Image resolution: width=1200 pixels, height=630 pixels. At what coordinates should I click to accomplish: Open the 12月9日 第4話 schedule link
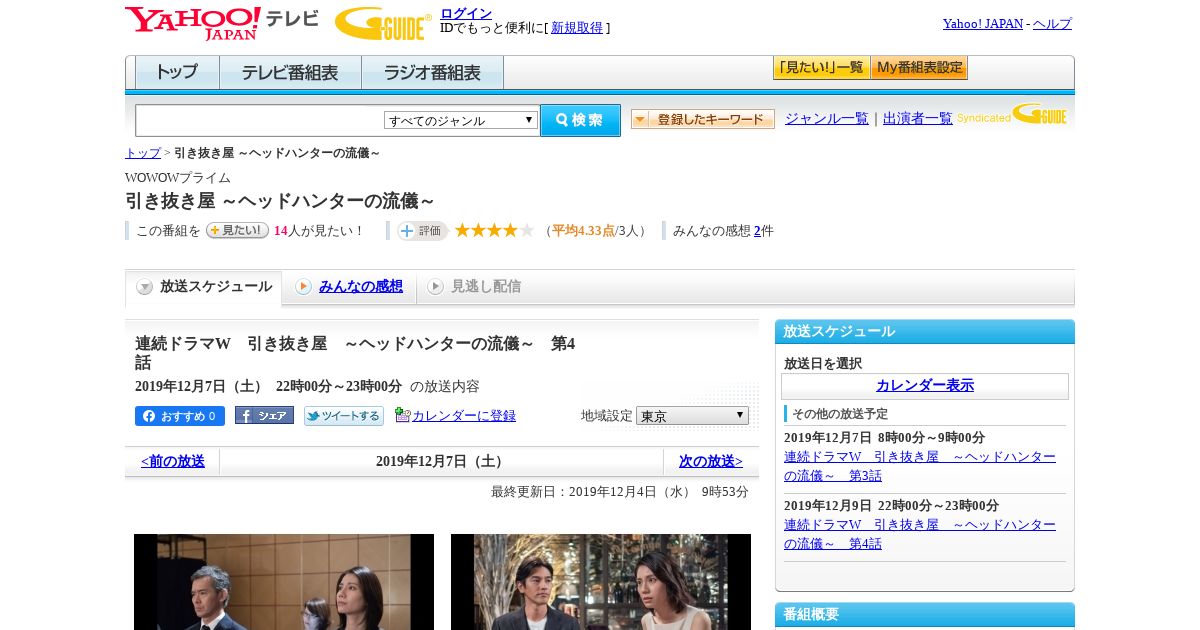click(x=920, y=534)
